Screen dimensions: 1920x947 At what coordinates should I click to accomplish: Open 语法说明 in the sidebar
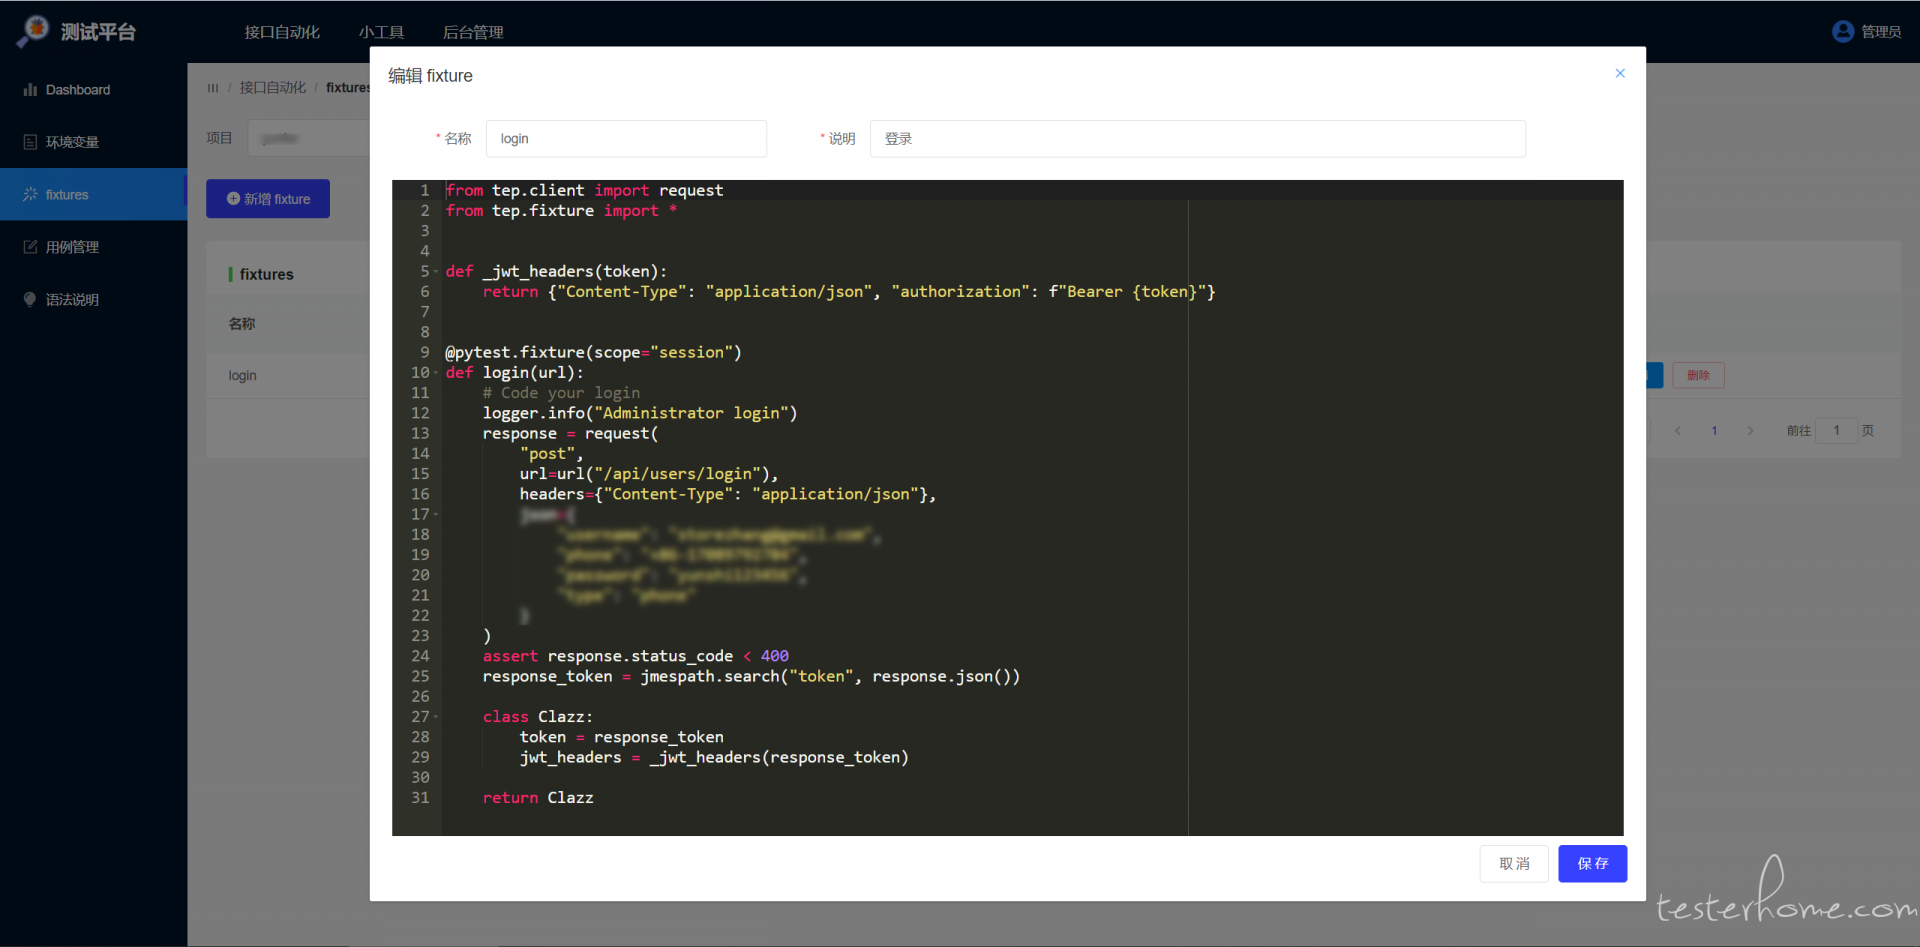(93, 299)
